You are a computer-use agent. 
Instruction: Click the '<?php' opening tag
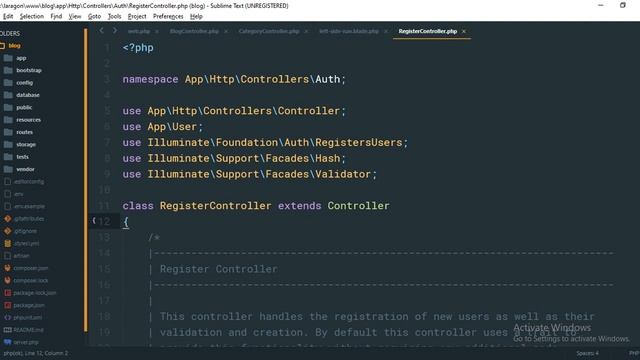(138, 48)
